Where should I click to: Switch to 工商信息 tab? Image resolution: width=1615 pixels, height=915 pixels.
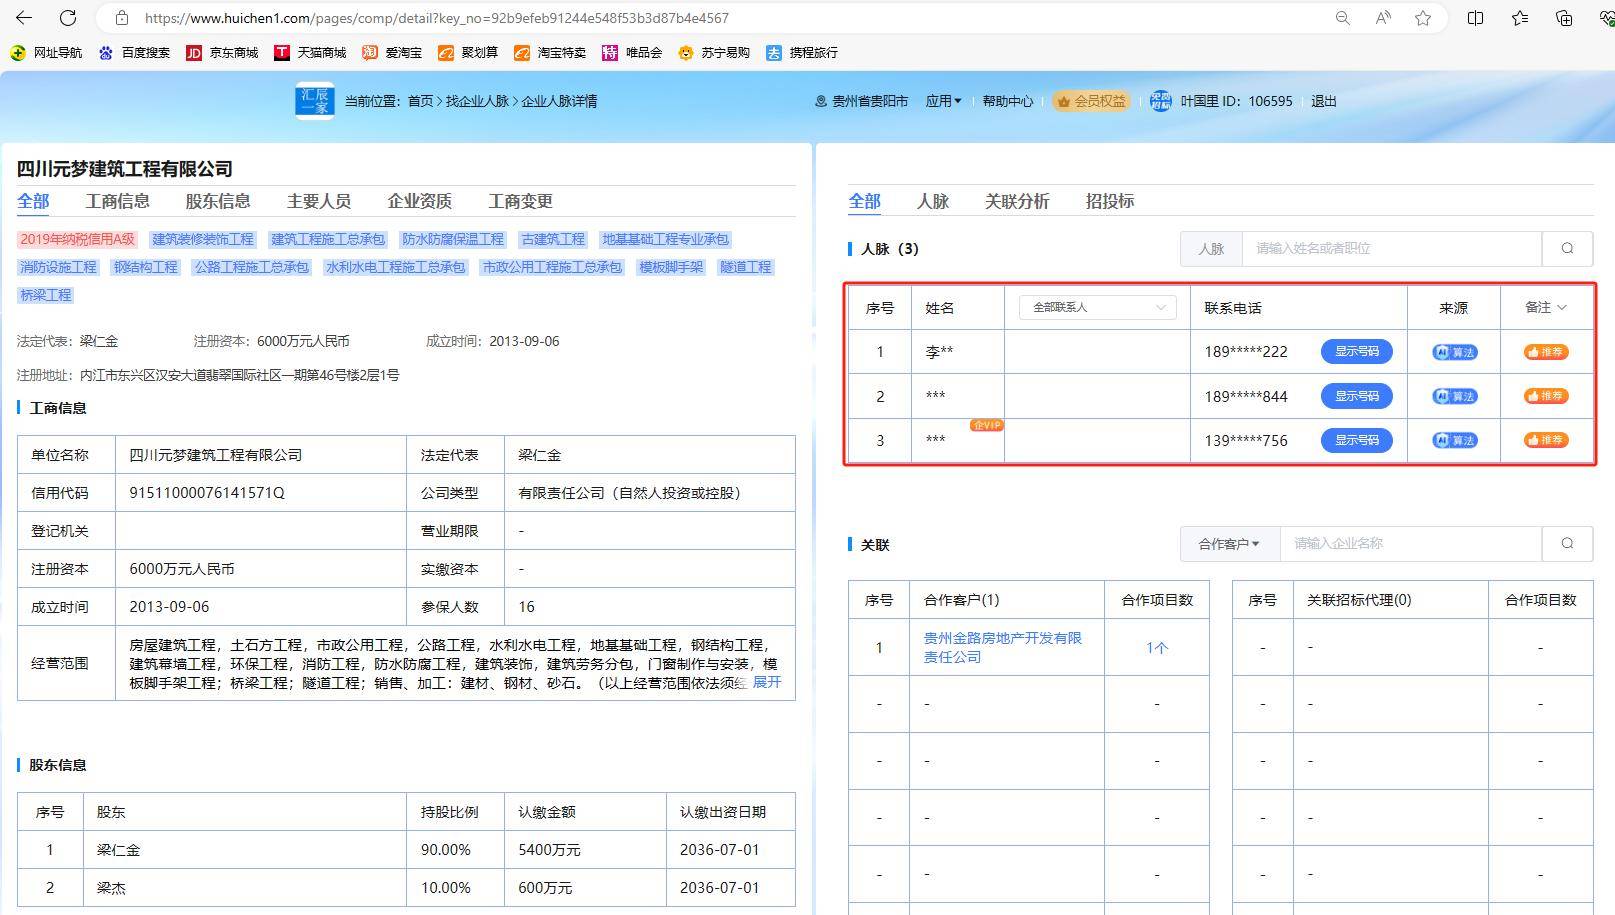[117, 201]
